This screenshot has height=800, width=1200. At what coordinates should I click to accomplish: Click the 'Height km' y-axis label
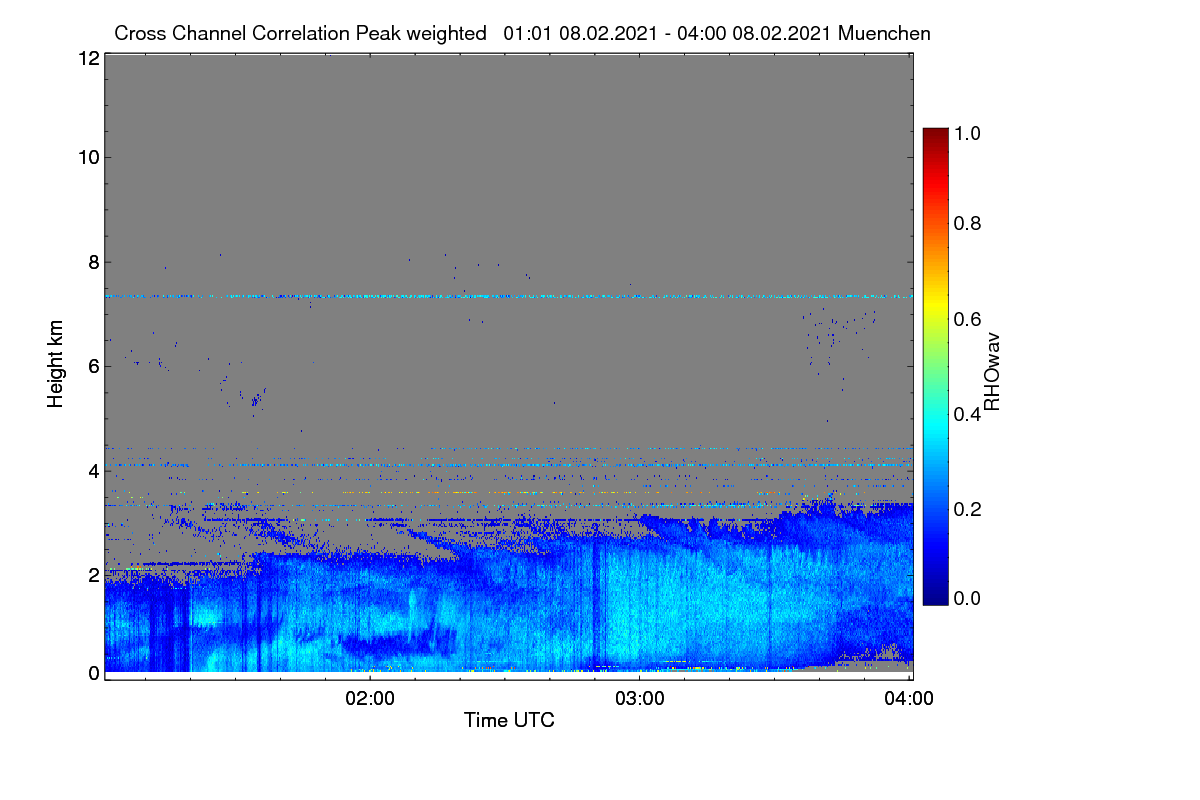56,364
